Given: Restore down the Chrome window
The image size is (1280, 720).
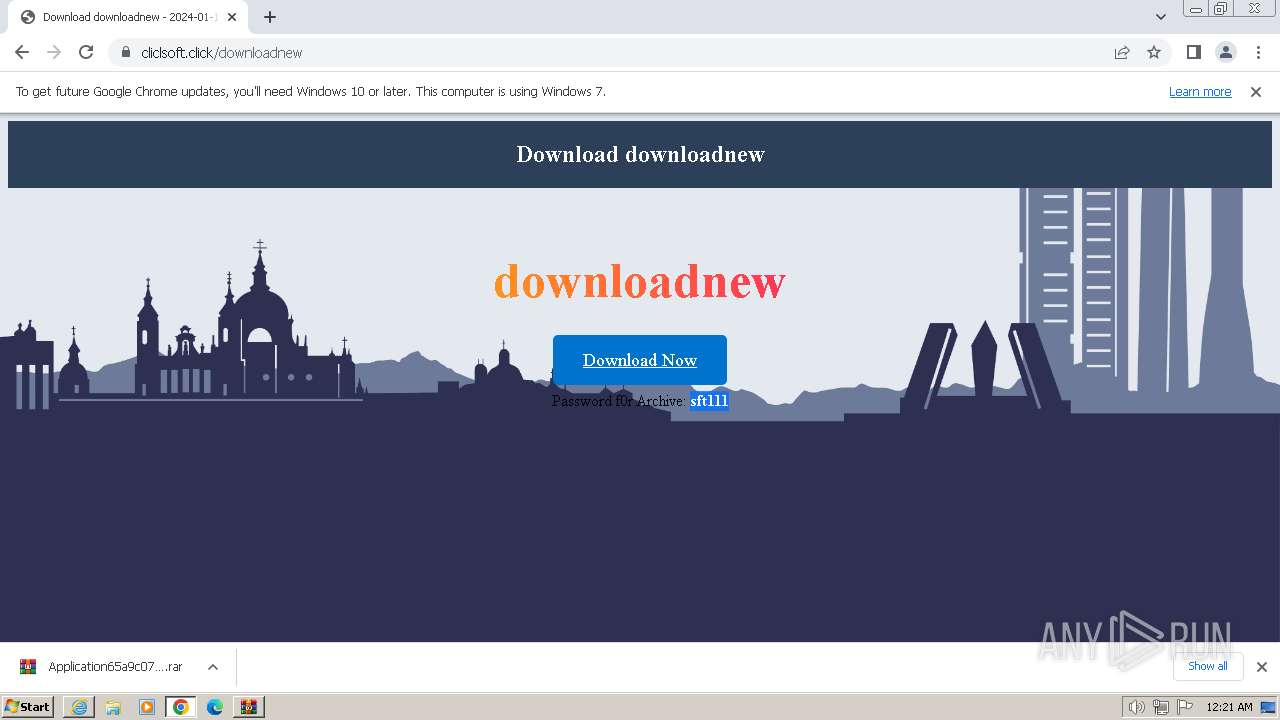Looking at the screenshot, I should (x=1221, y=9).
